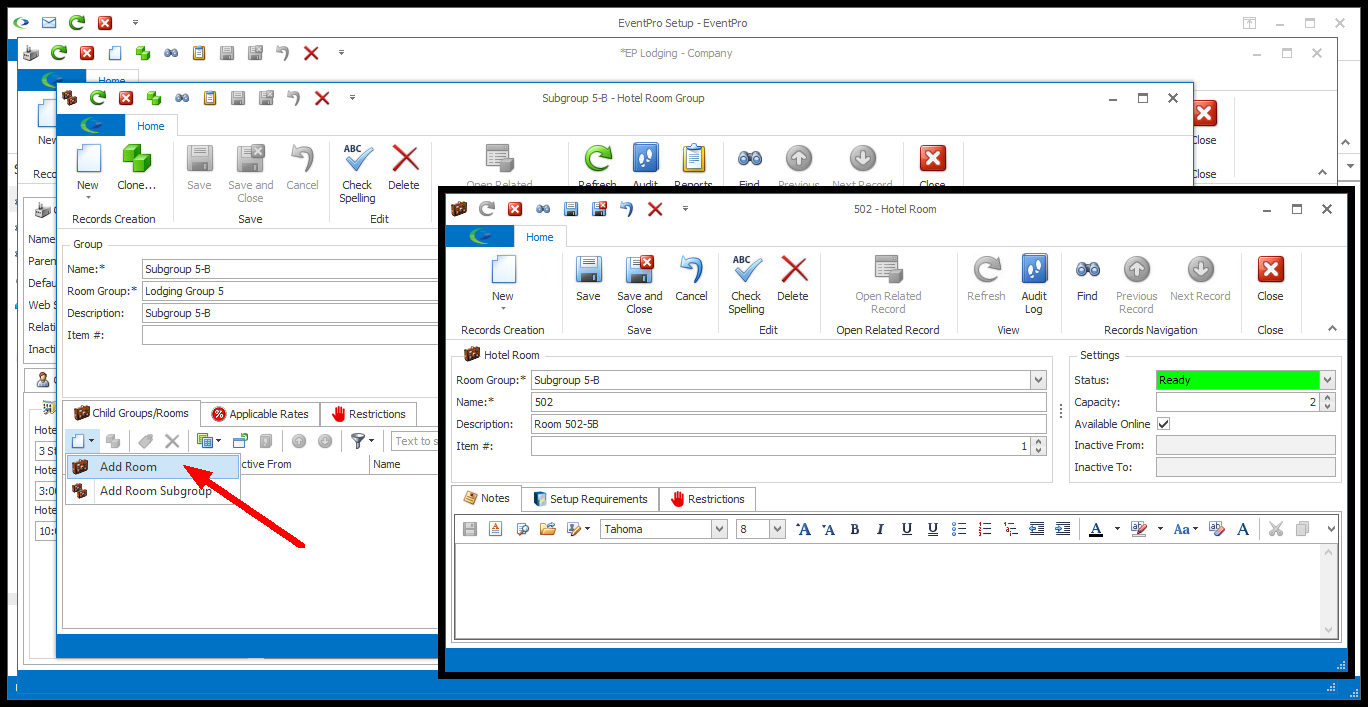Viewport: 1368px width, 707px height.
Task: Click mail envelope icon in EventPro Setup title bar
Action: (x=49, y=22)
